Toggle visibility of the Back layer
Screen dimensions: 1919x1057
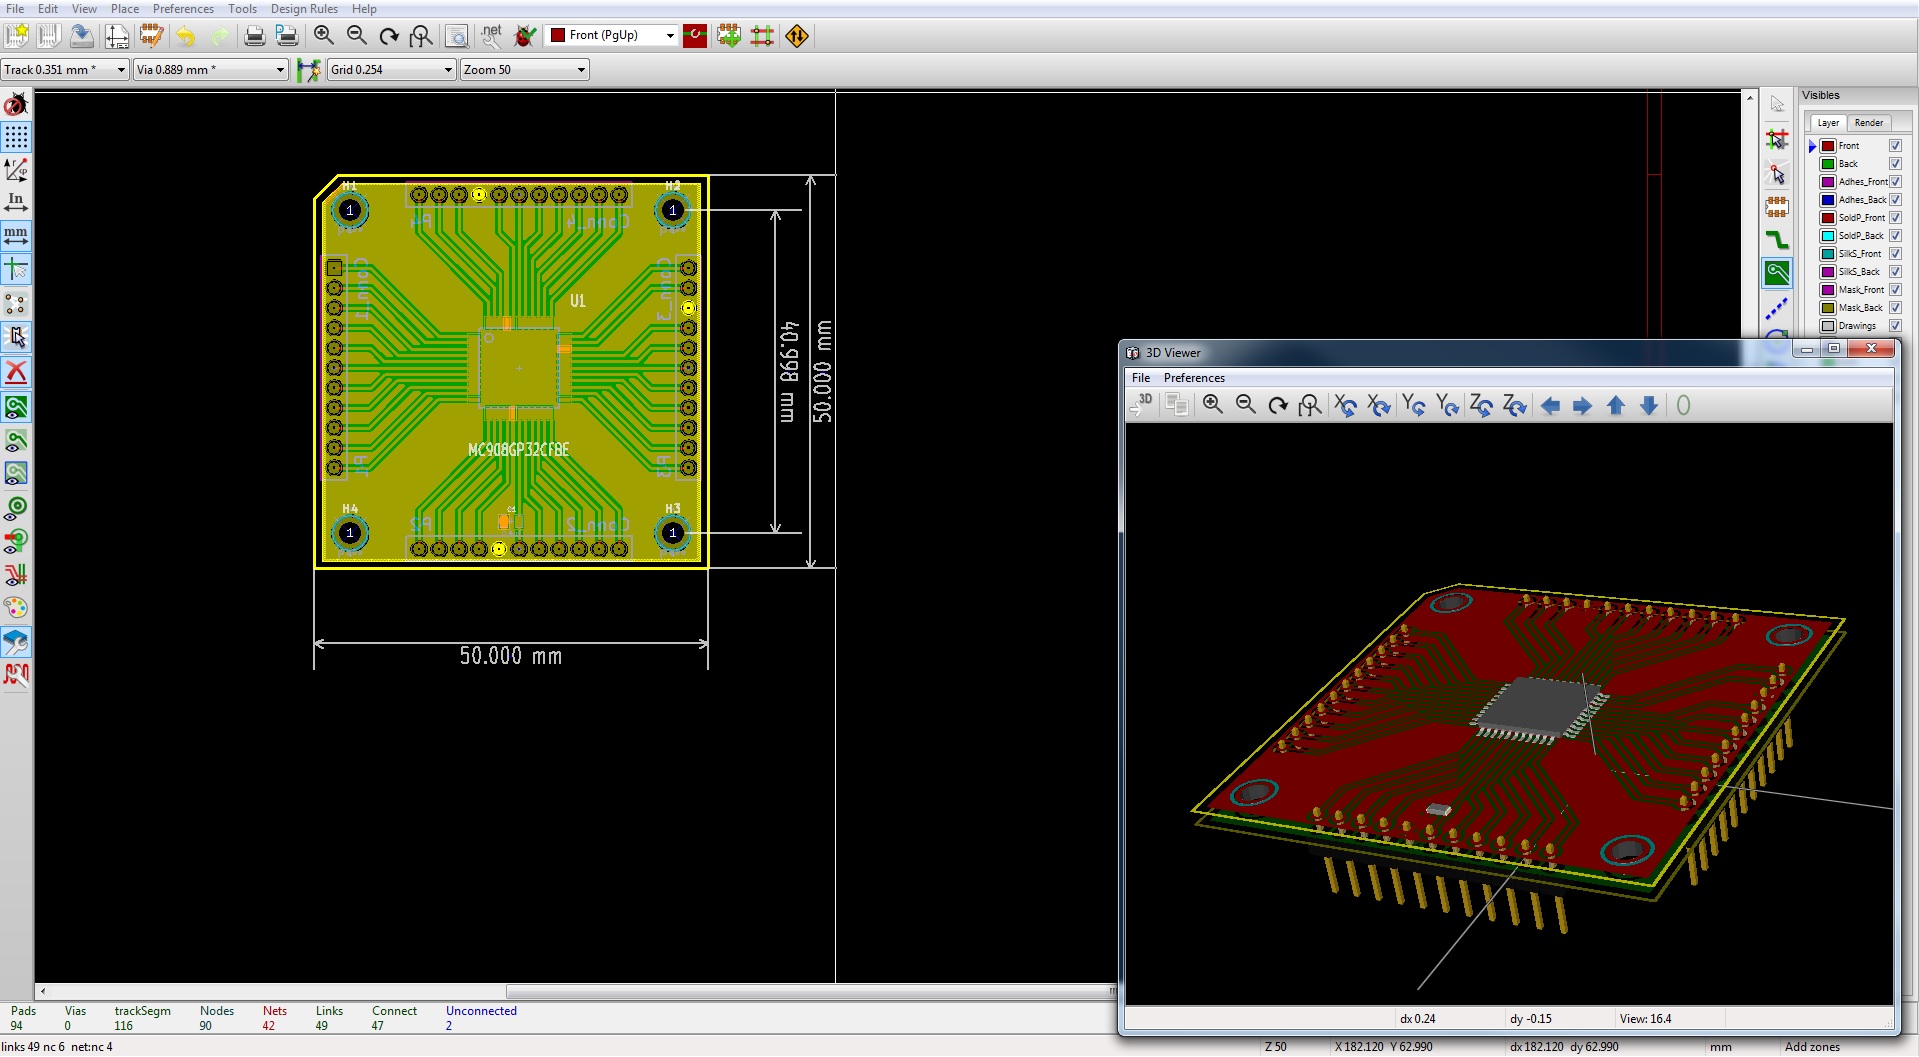click(1895, 164)
